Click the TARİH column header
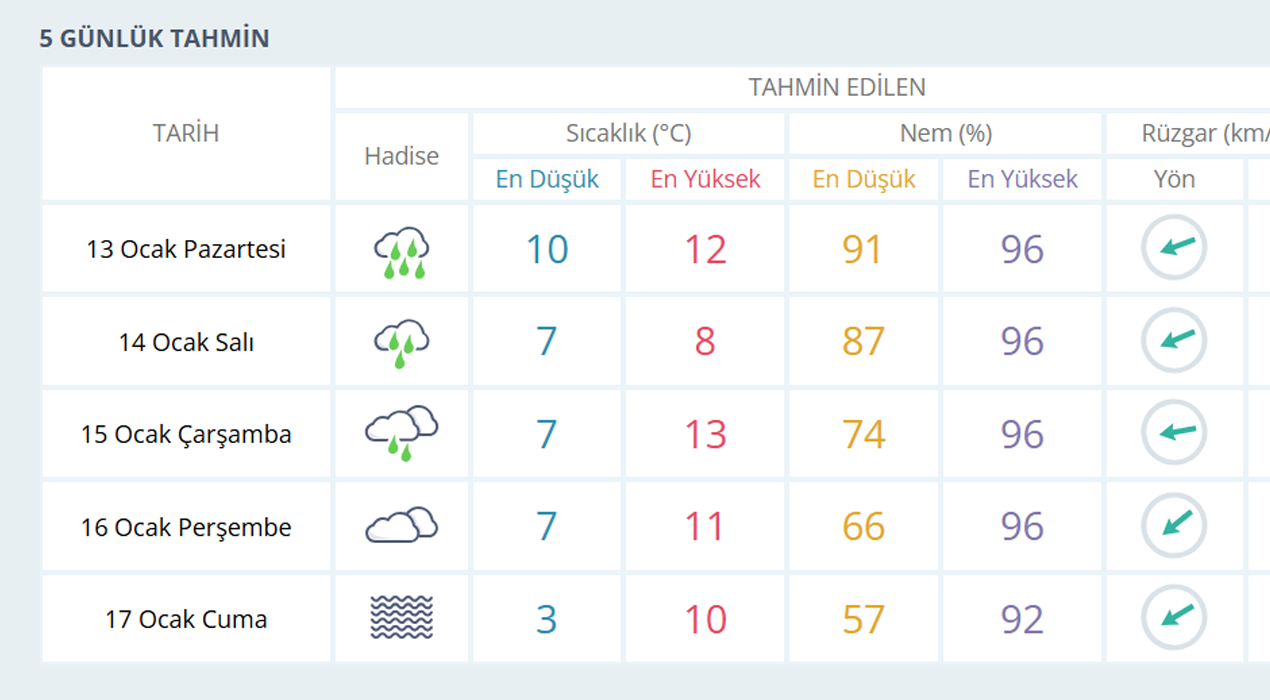 coord(186,133)
